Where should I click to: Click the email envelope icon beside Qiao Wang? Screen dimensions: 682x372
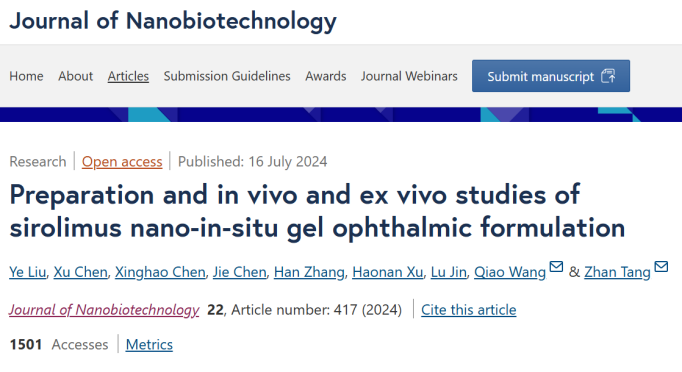(556, 266)
